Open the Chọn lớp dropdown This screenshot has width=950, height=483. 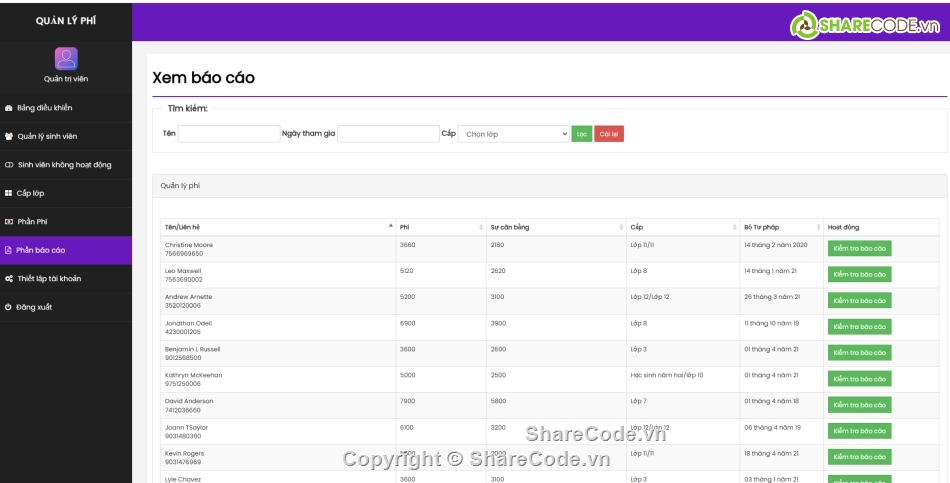click(514, 134)
